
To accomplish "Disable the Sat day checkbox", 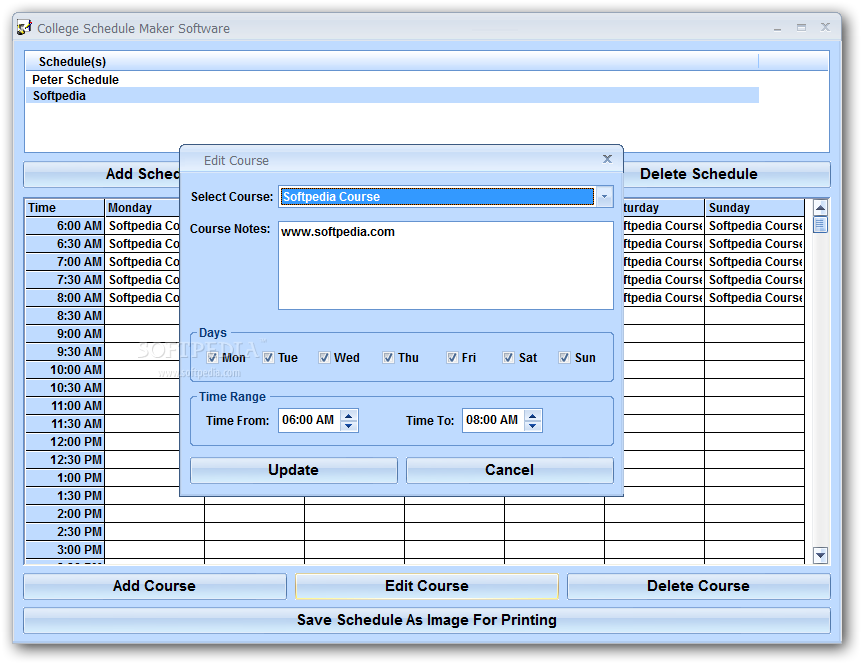I will coord(508,358).
